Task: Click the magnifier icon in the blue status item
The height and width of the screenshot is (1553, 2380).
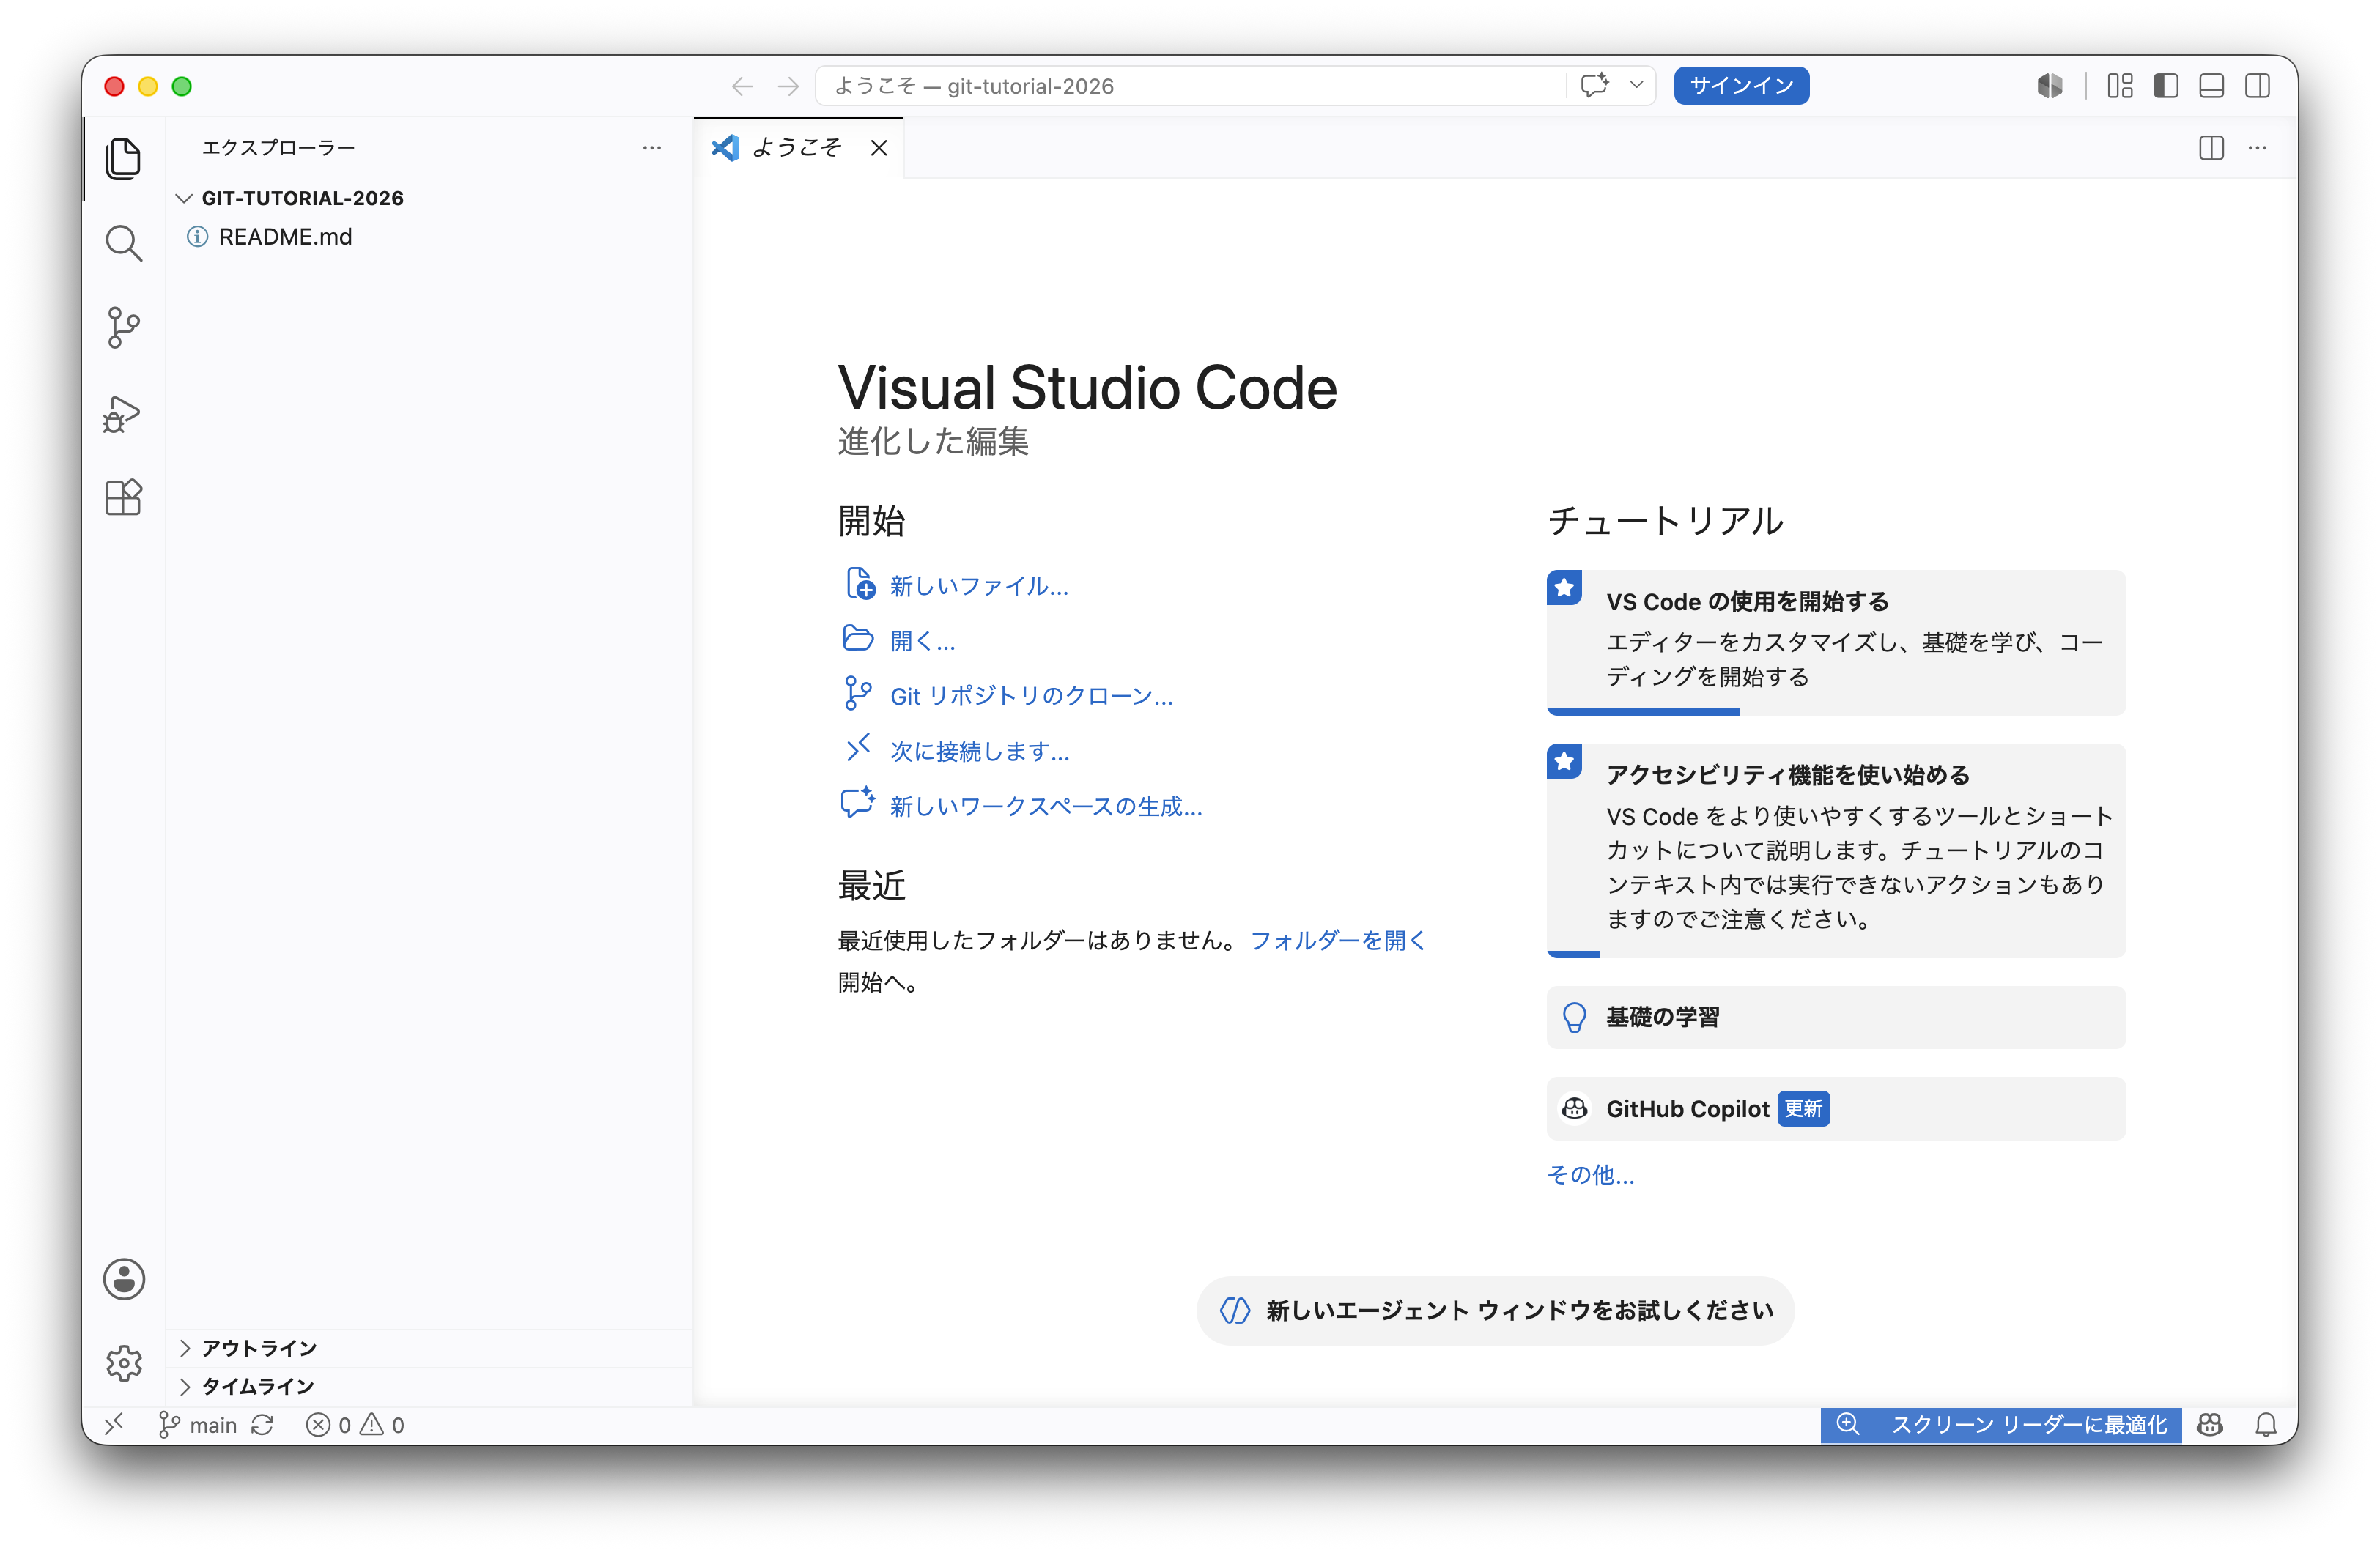Action: (x=1848, y=1424)
